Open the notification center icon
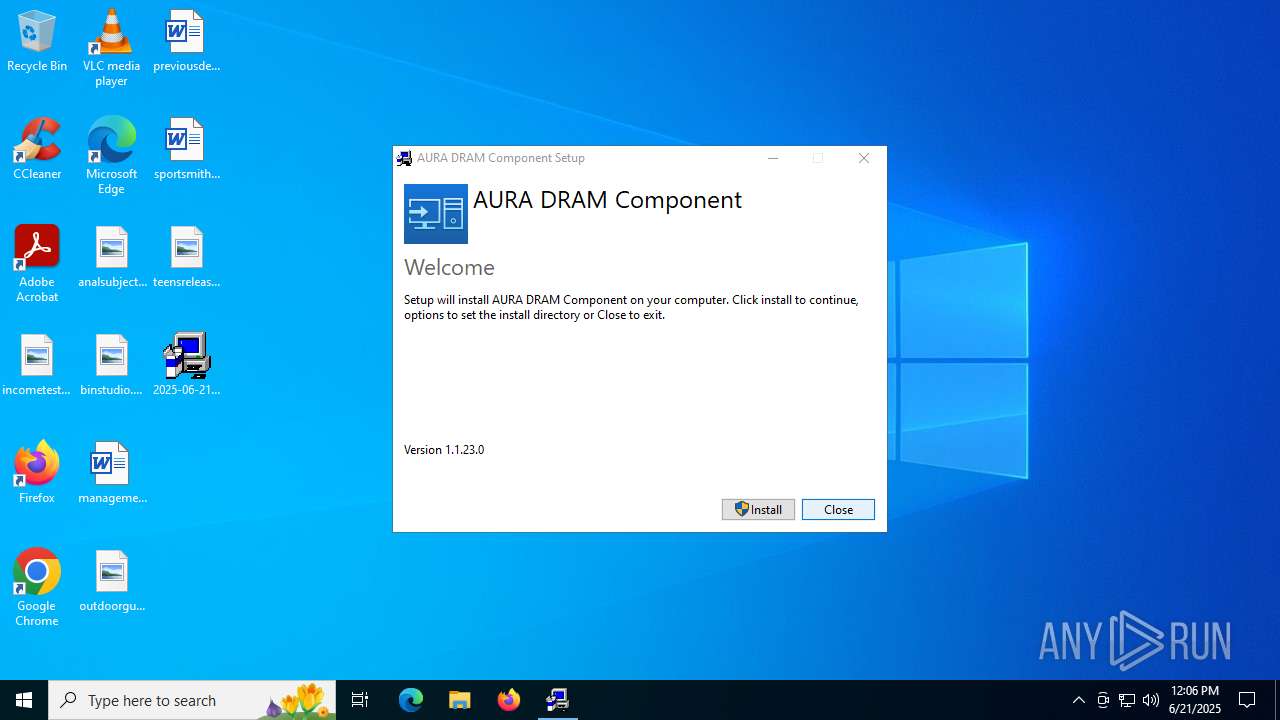Viewport: 1280px width, 720px height. 1248,700
